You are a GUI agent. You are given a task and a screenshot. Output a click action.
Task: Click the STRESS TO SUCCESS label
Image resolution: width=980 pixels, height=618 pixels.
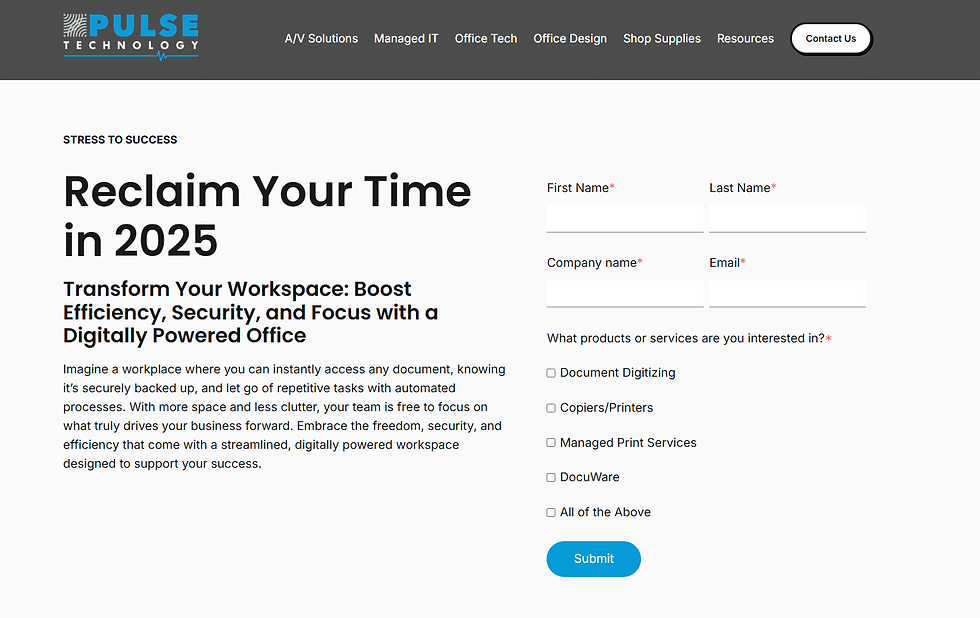(120, 140)
